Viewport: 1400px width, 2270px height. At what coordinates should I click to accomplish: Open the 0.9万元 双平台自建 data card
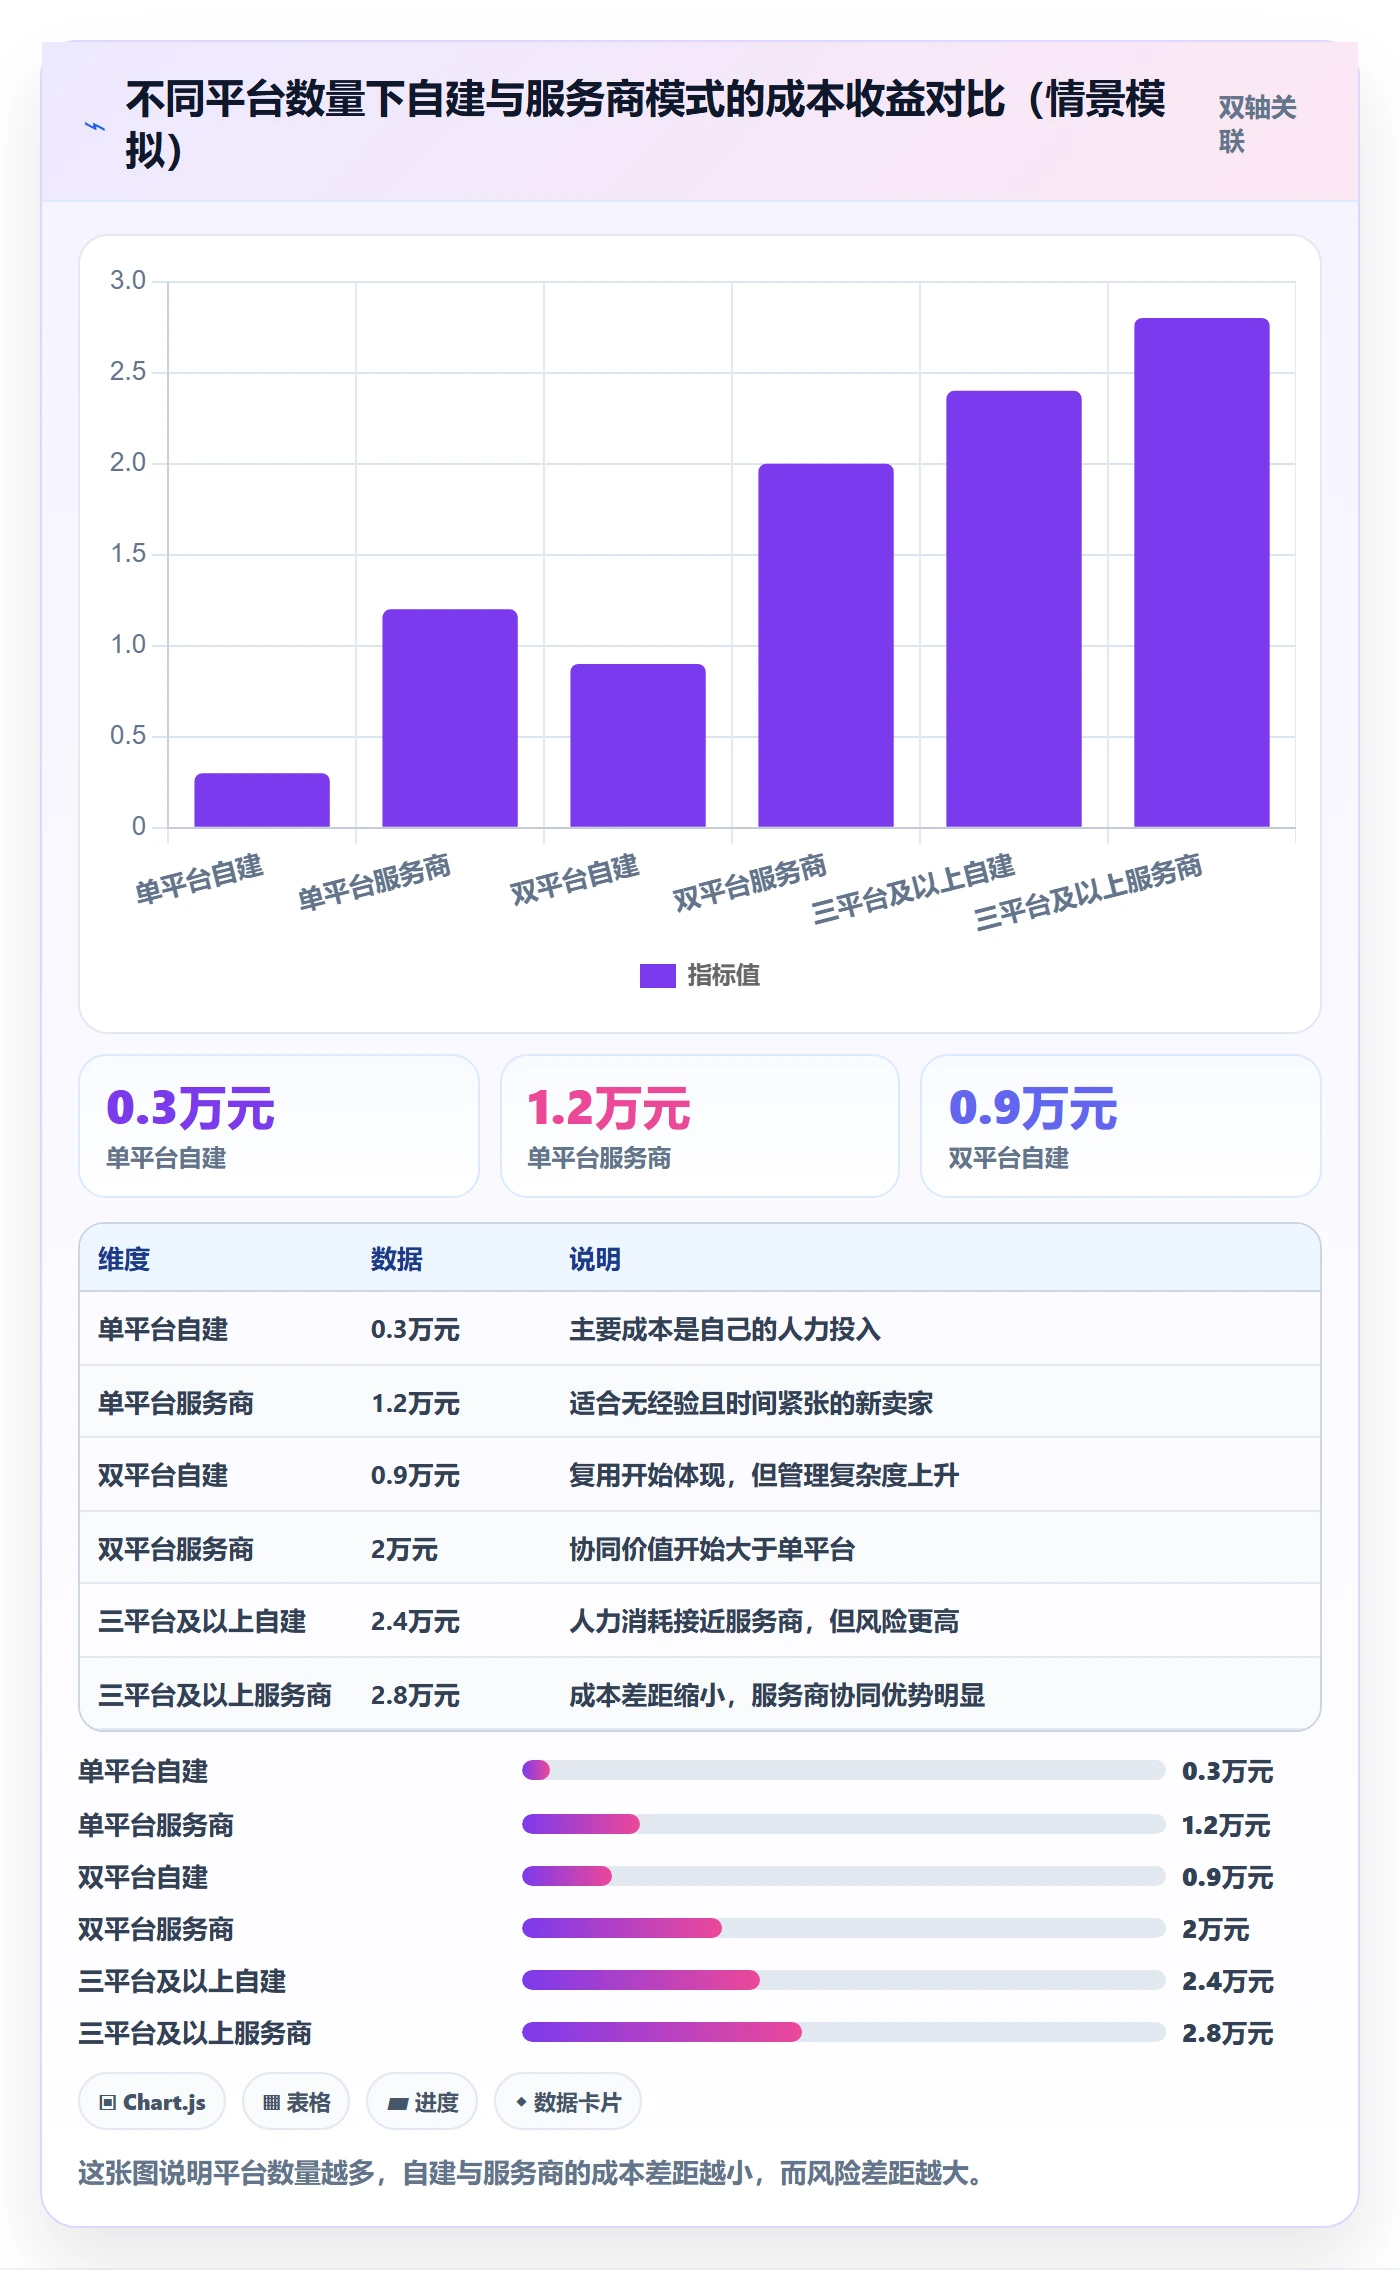[x=1121, y=1126]
